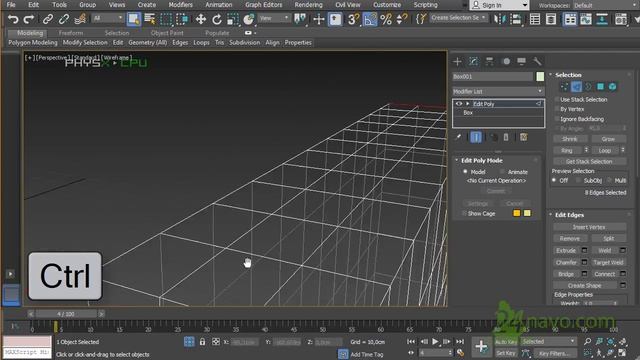This screenshot has height=360, width=640.
Task: Enable the Use Stack Selection checkbox
Action: [557, 99]
